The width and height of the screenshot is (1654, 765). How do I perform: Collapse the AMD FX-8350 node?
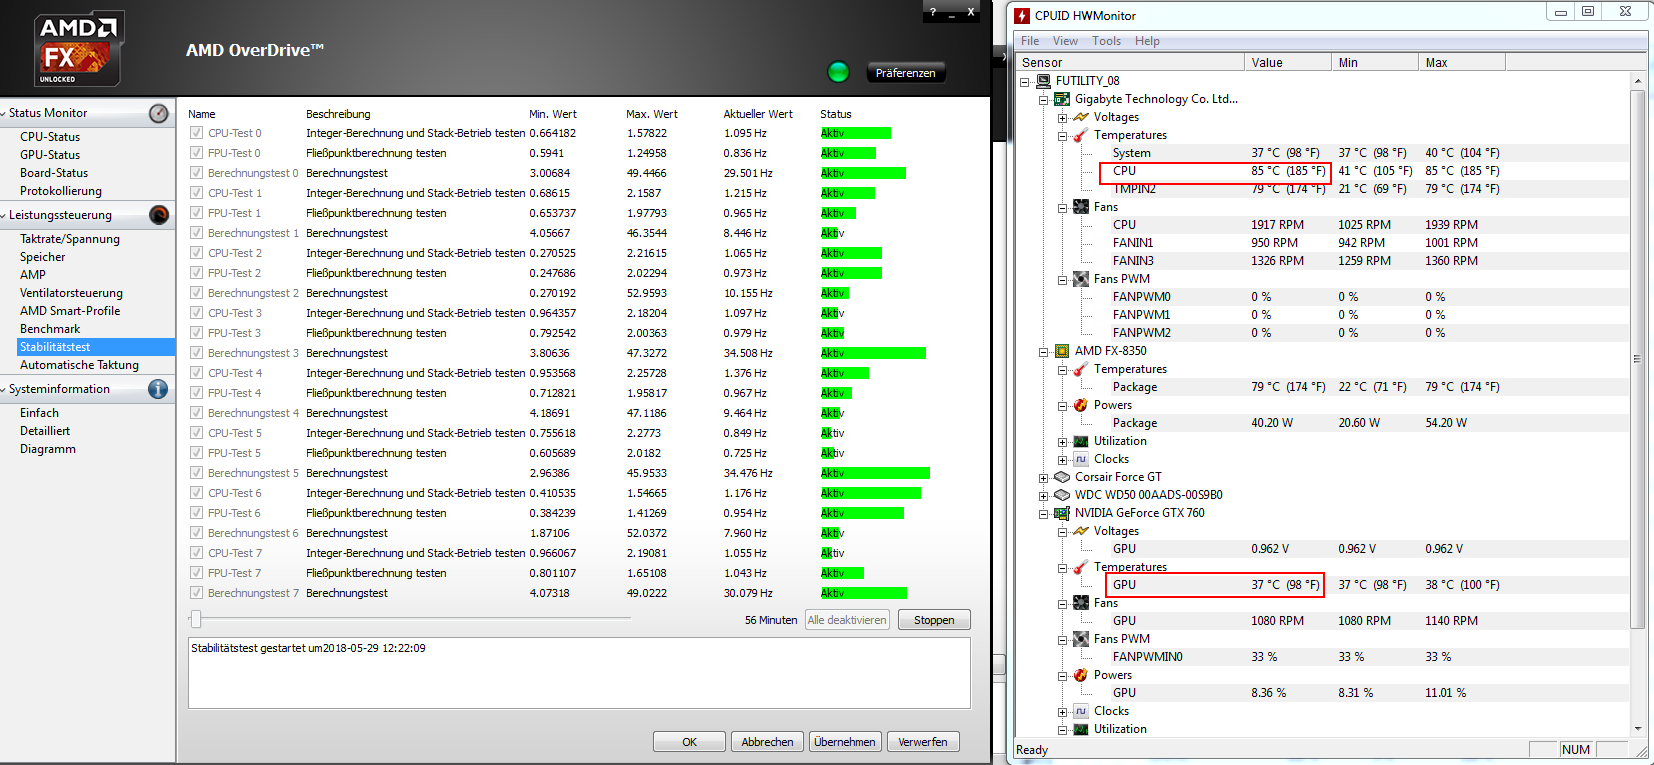coord(1044,352)
